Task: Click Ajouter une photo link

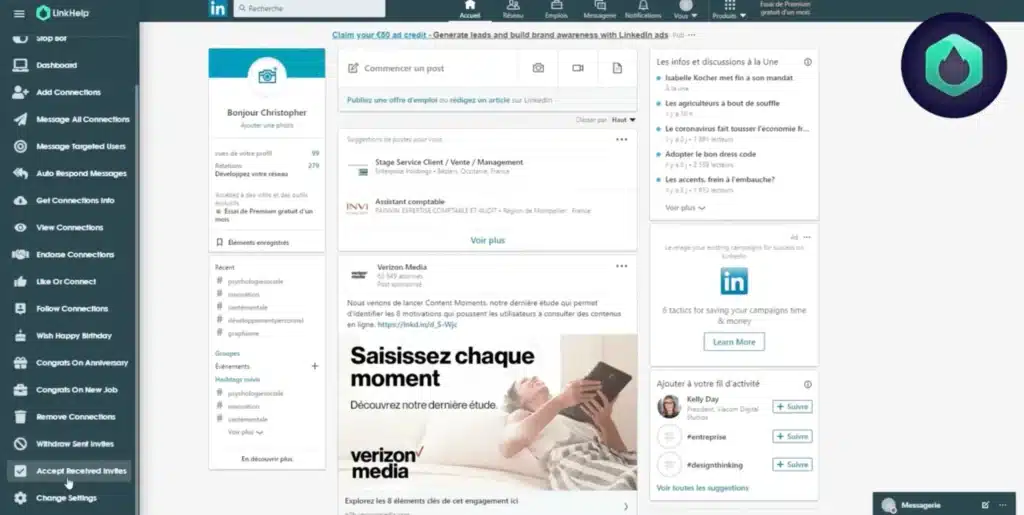Action: point(267,125)
